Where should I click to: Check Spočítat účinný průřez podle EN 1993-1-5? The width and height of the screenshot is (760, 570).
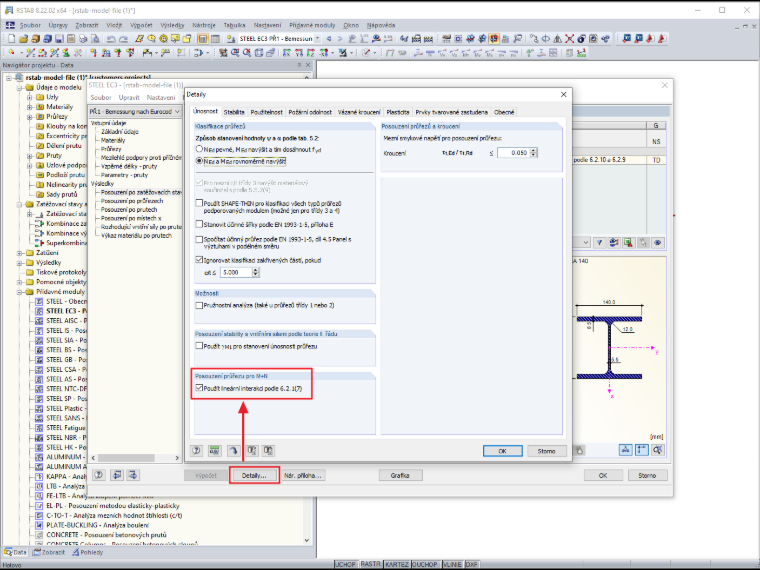199,239
